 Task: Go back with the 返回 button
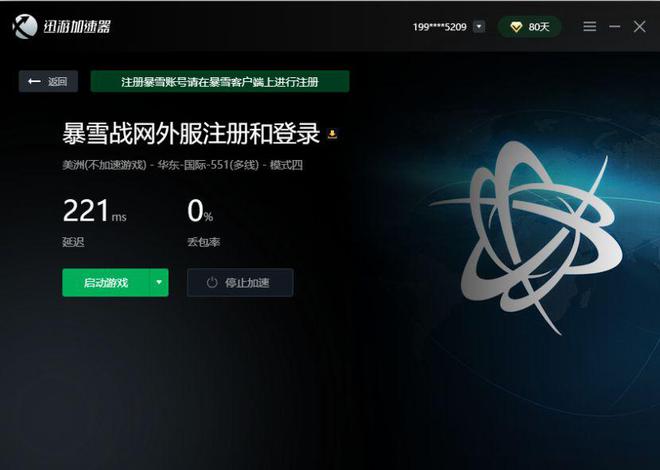point(48,81)
